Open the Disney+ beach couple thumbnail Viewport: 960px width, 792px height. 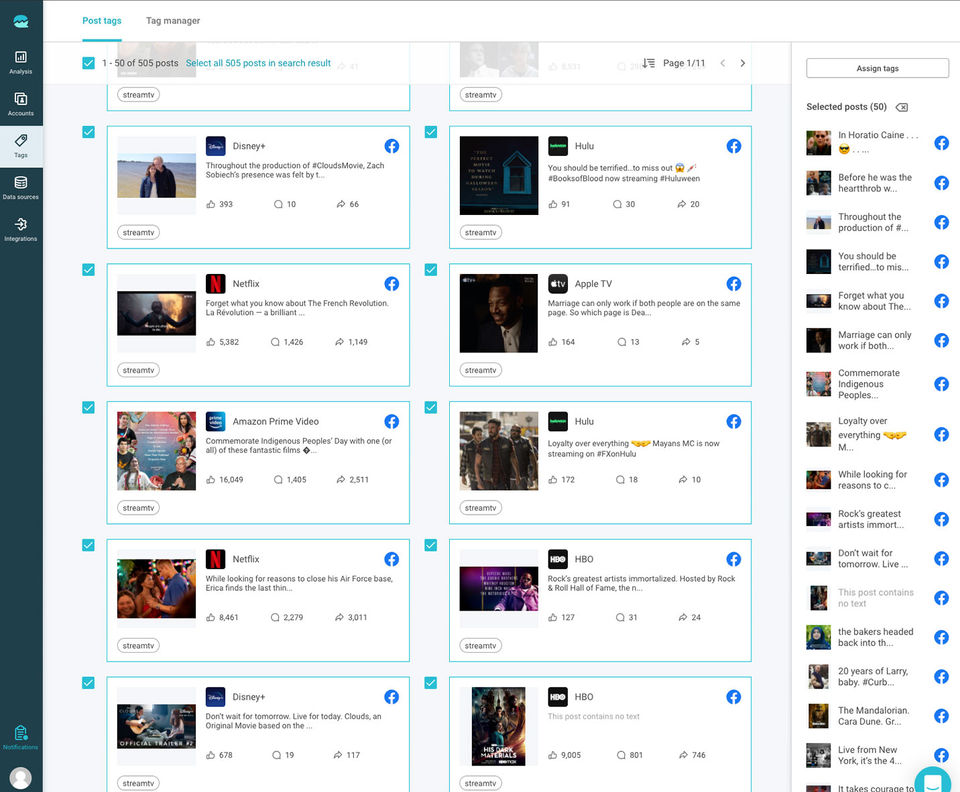tap(157, 176)
